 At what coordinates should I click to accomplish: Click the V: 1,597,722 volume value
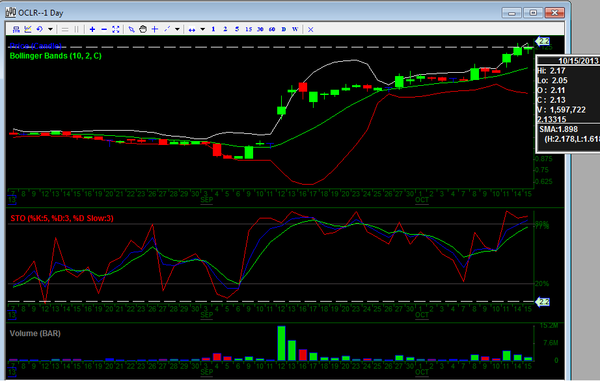(x=561, y=110)
